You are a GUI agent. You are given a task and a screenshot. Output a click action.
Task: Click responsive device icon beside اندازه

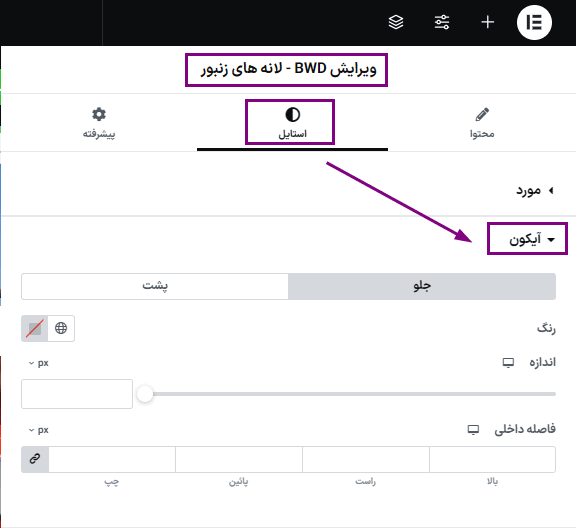(508, 363)
